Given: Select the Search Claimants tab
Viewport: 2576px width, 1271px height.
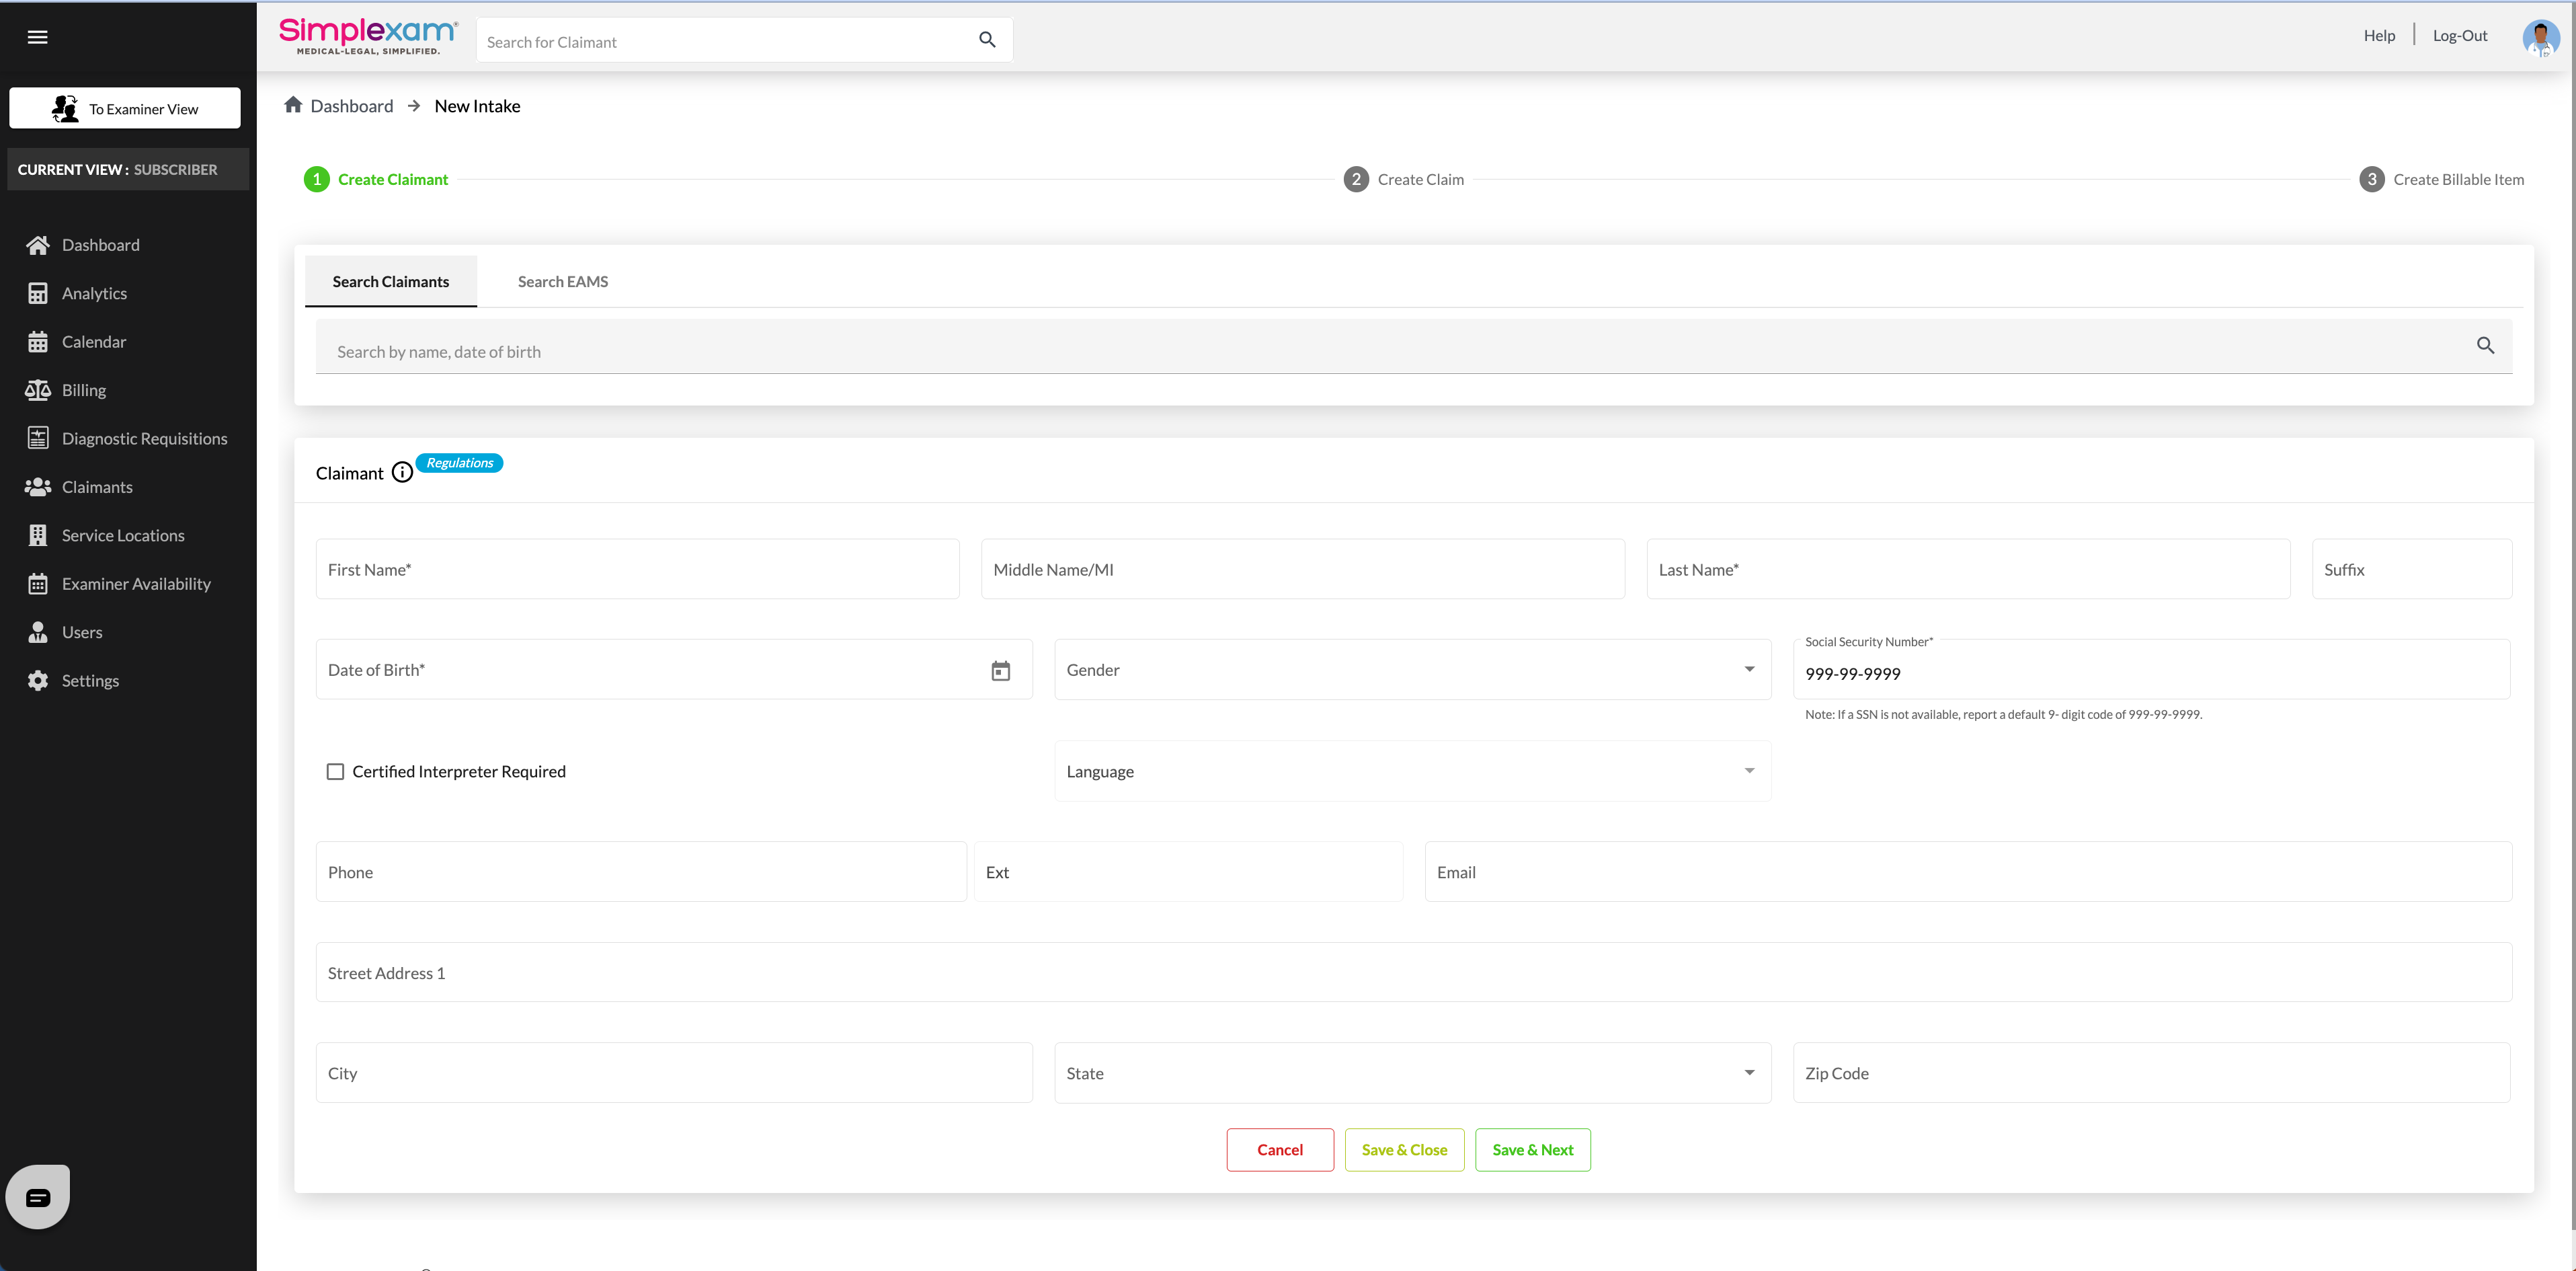Looking at the screenshot, I should (x=390, y=282).
